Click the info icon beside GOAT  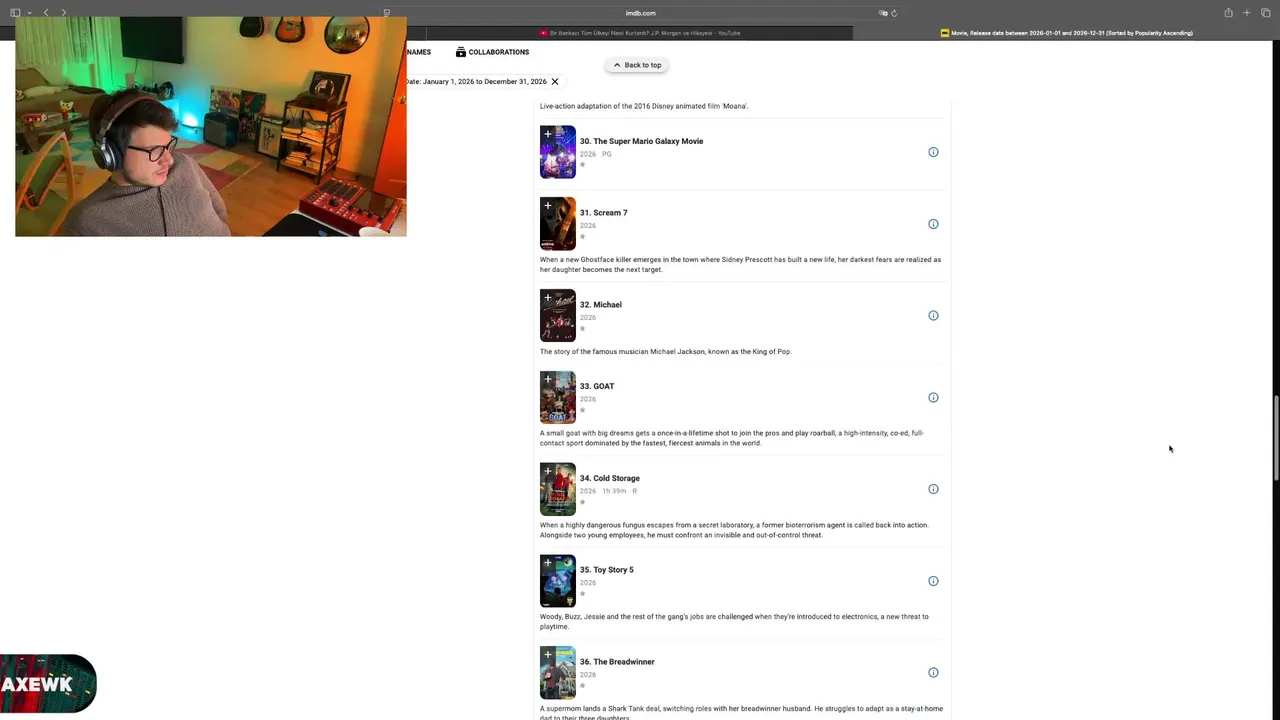[x=933, y=397]
